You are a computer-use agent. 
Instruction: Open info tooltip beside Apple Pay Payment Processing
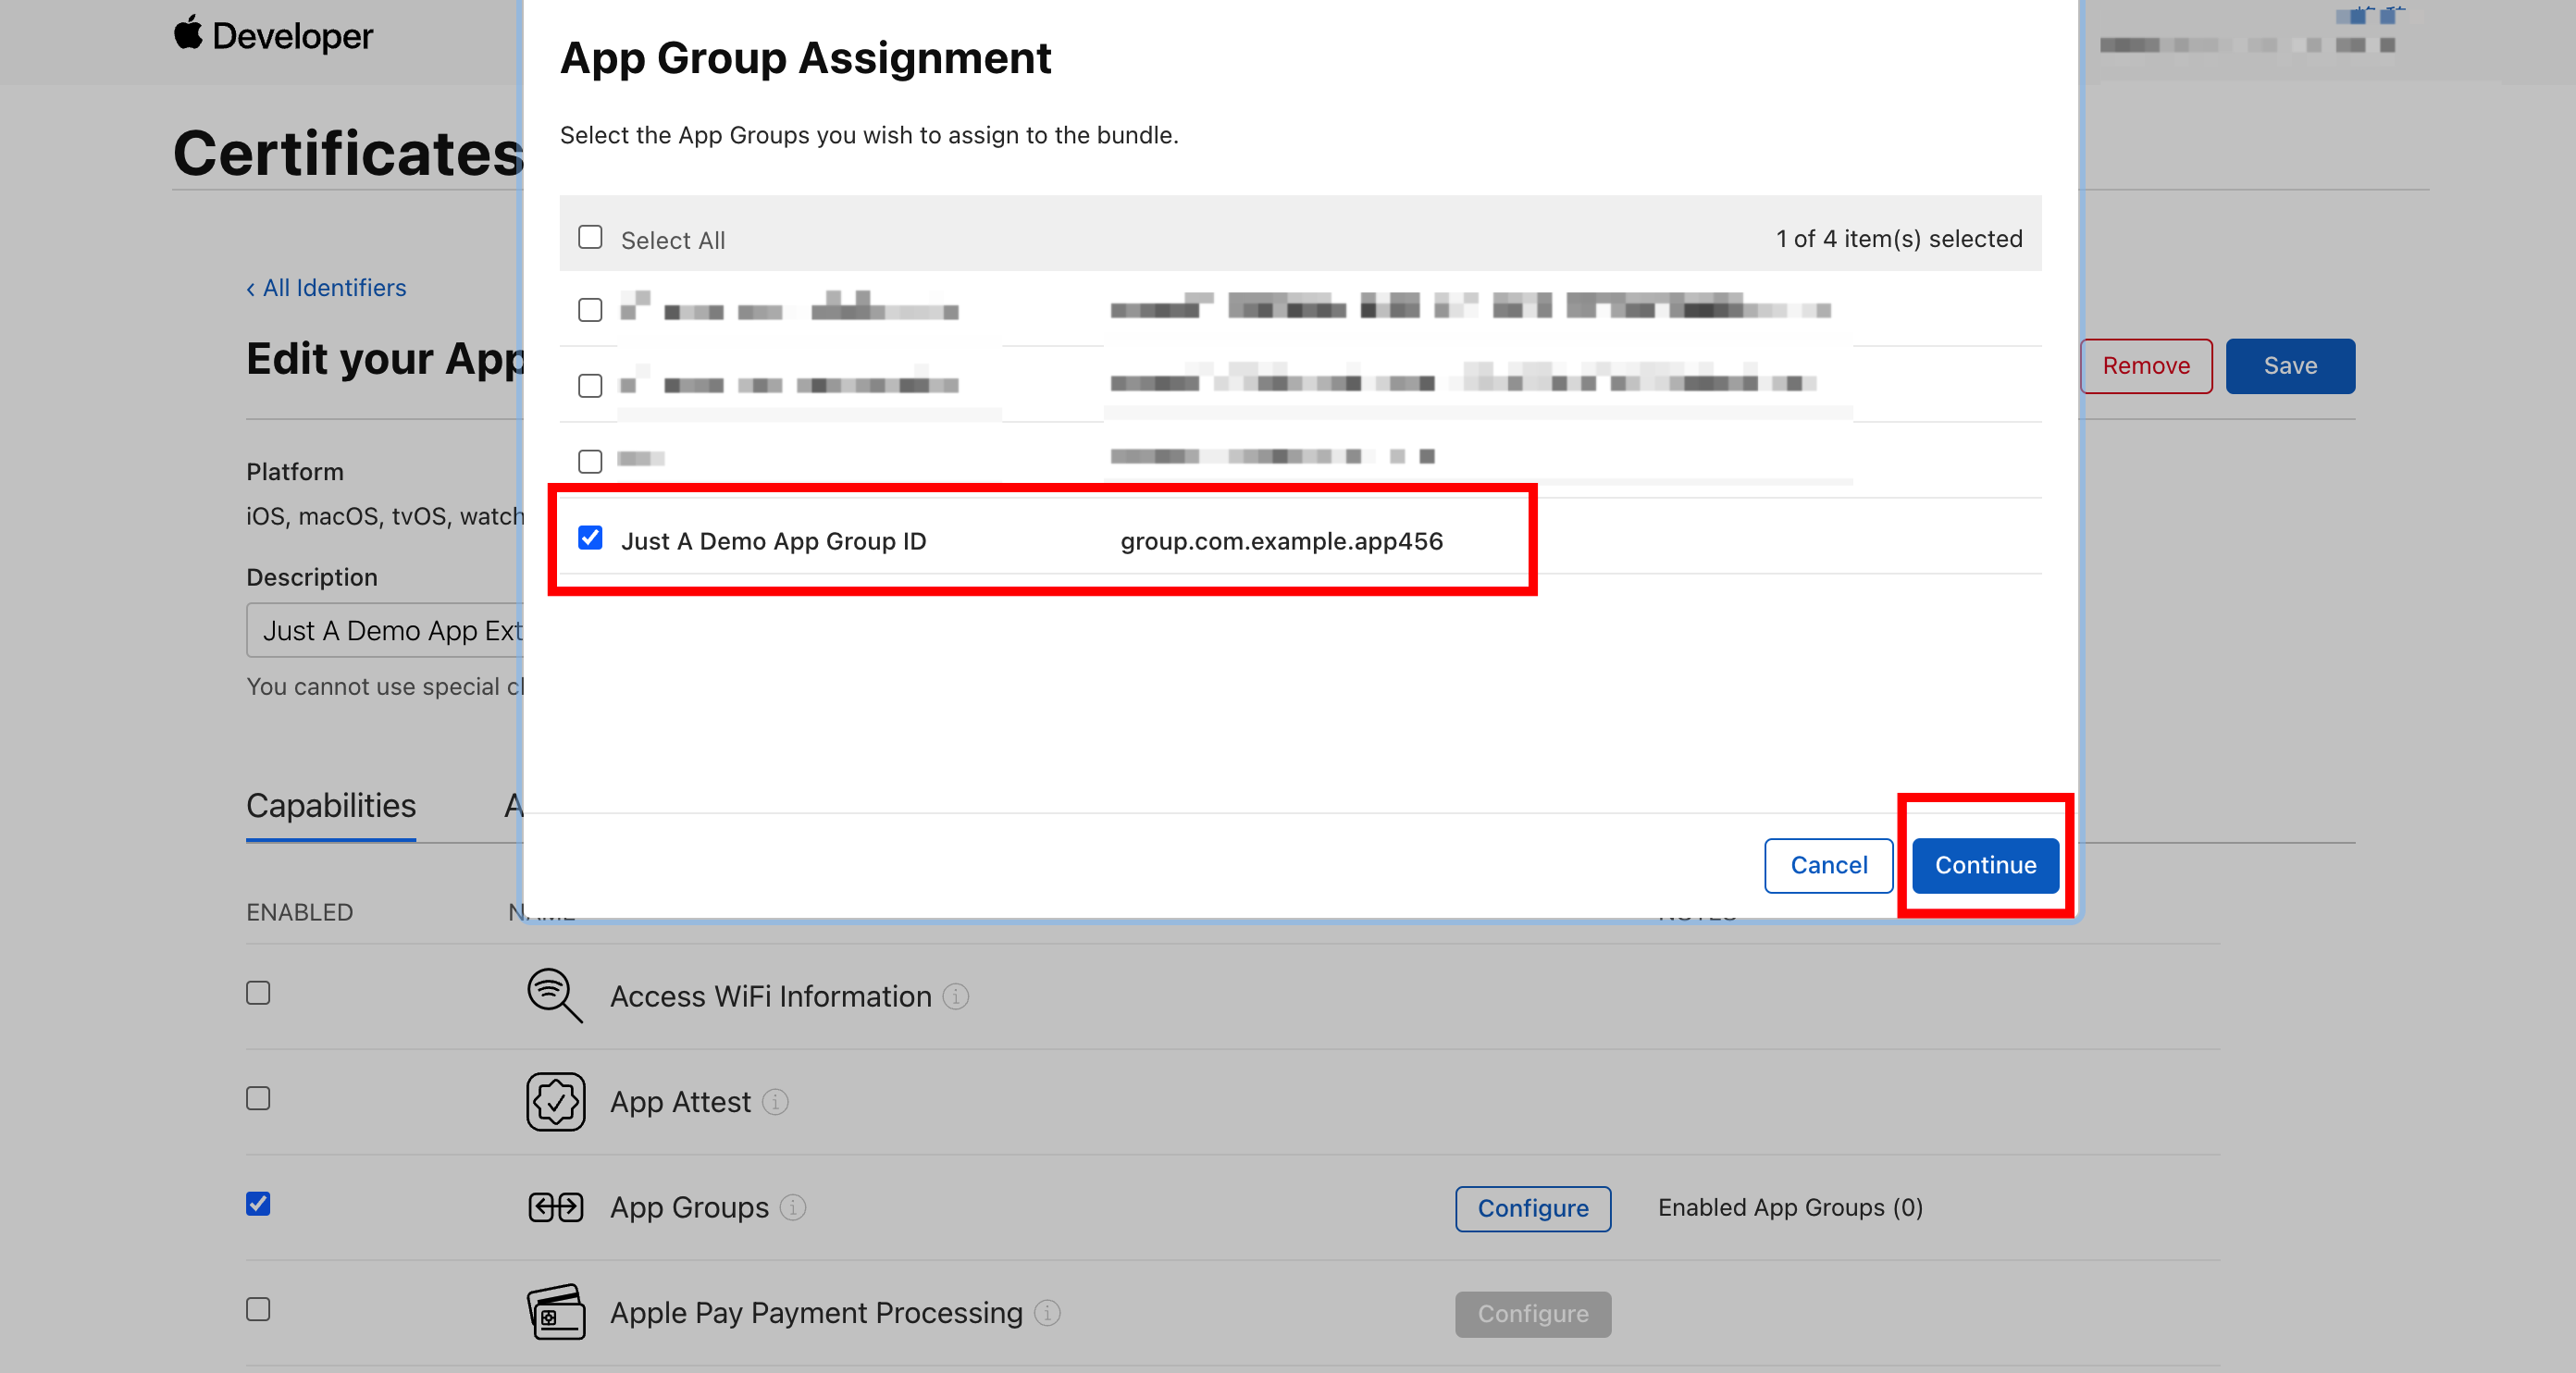(x=1047, y=1312)
